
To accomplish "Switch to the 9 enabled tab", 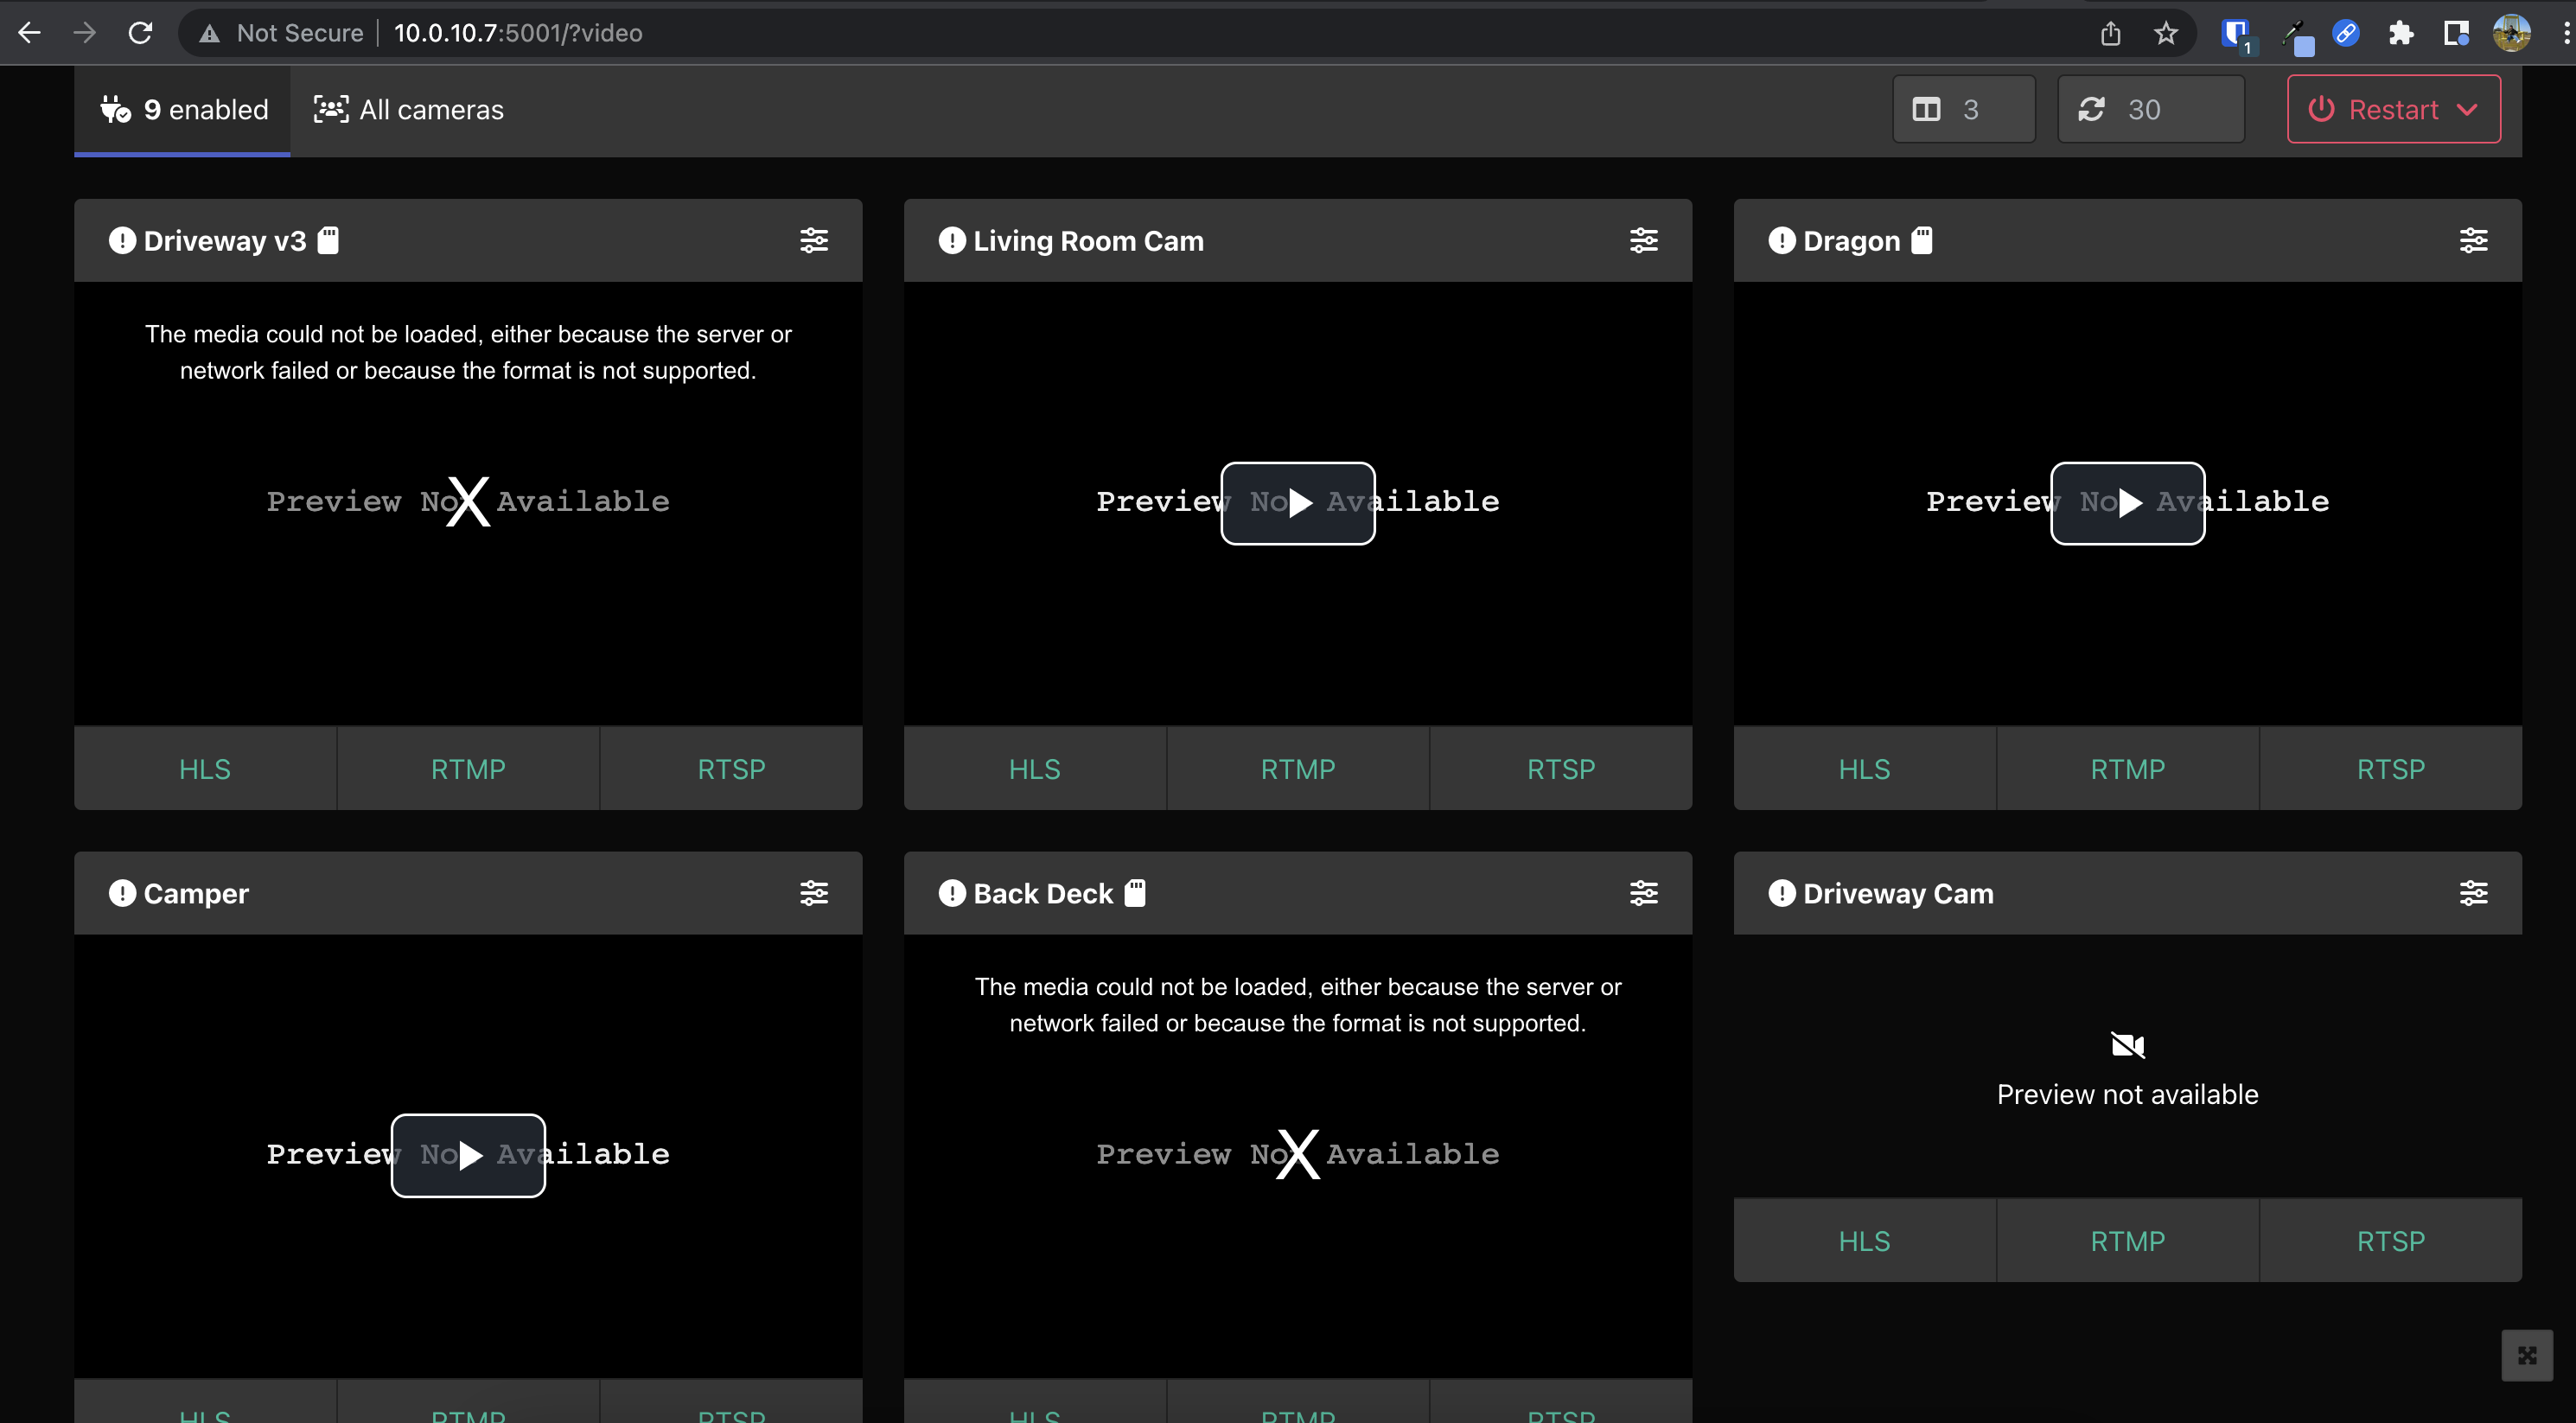I will [183, 110].
